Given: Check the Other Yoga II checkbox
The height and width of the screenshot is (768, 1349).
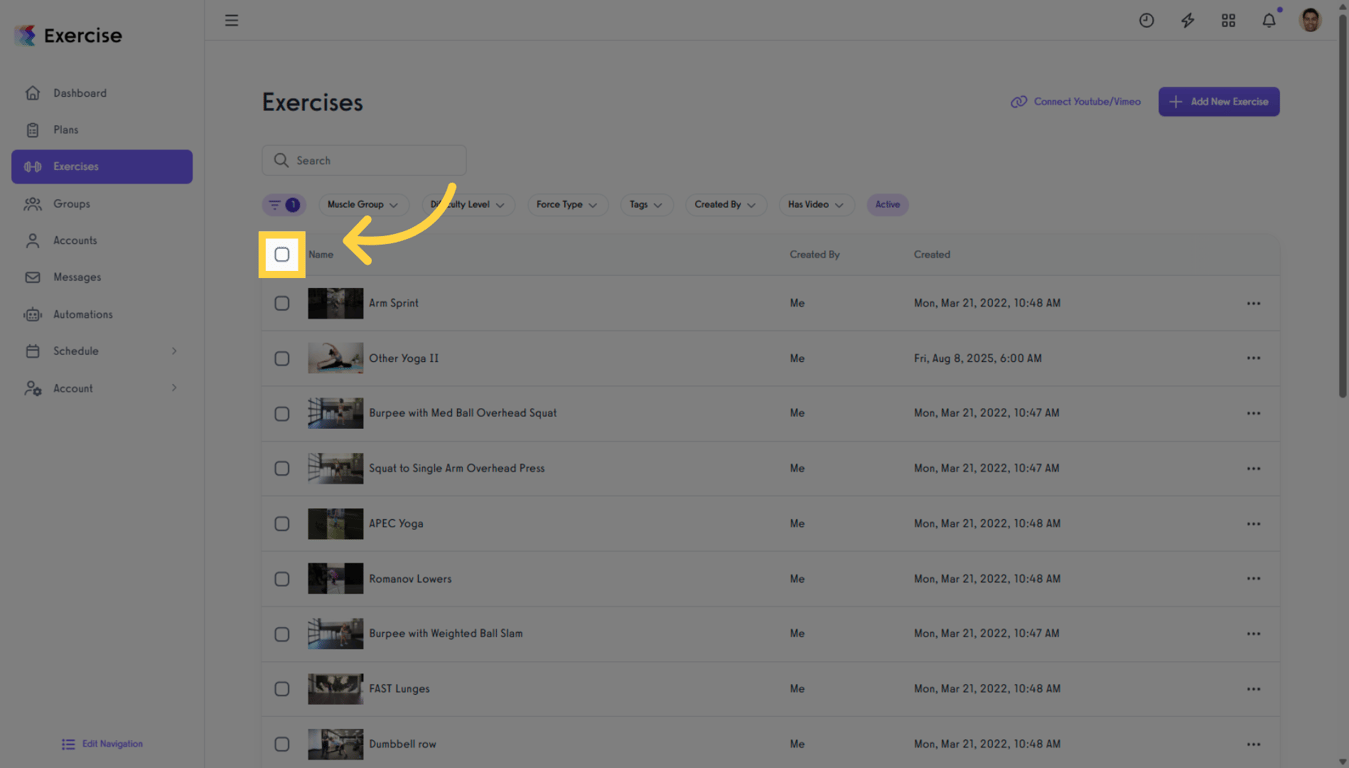Looking at the screenshot, I should (282, 358).
